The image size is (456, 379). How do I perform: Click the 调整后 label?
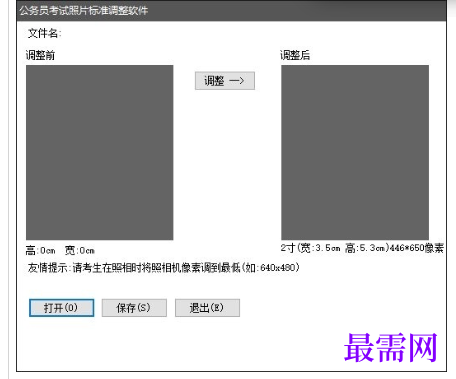pos(295,55)
